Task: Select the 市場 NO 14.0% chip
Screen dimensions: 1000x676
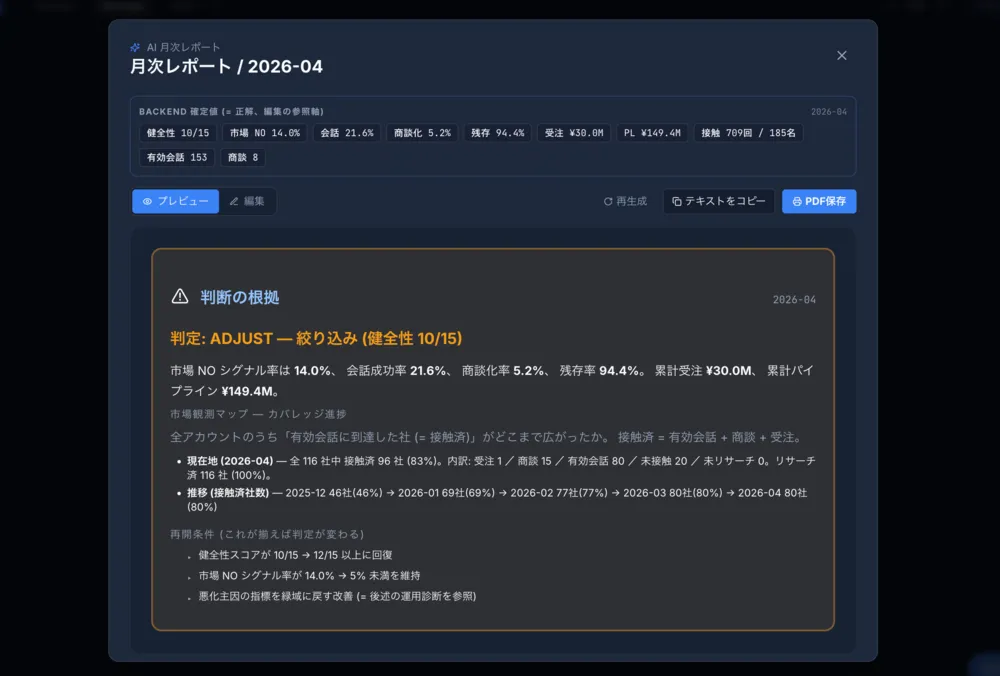Action: coord(265,133)
